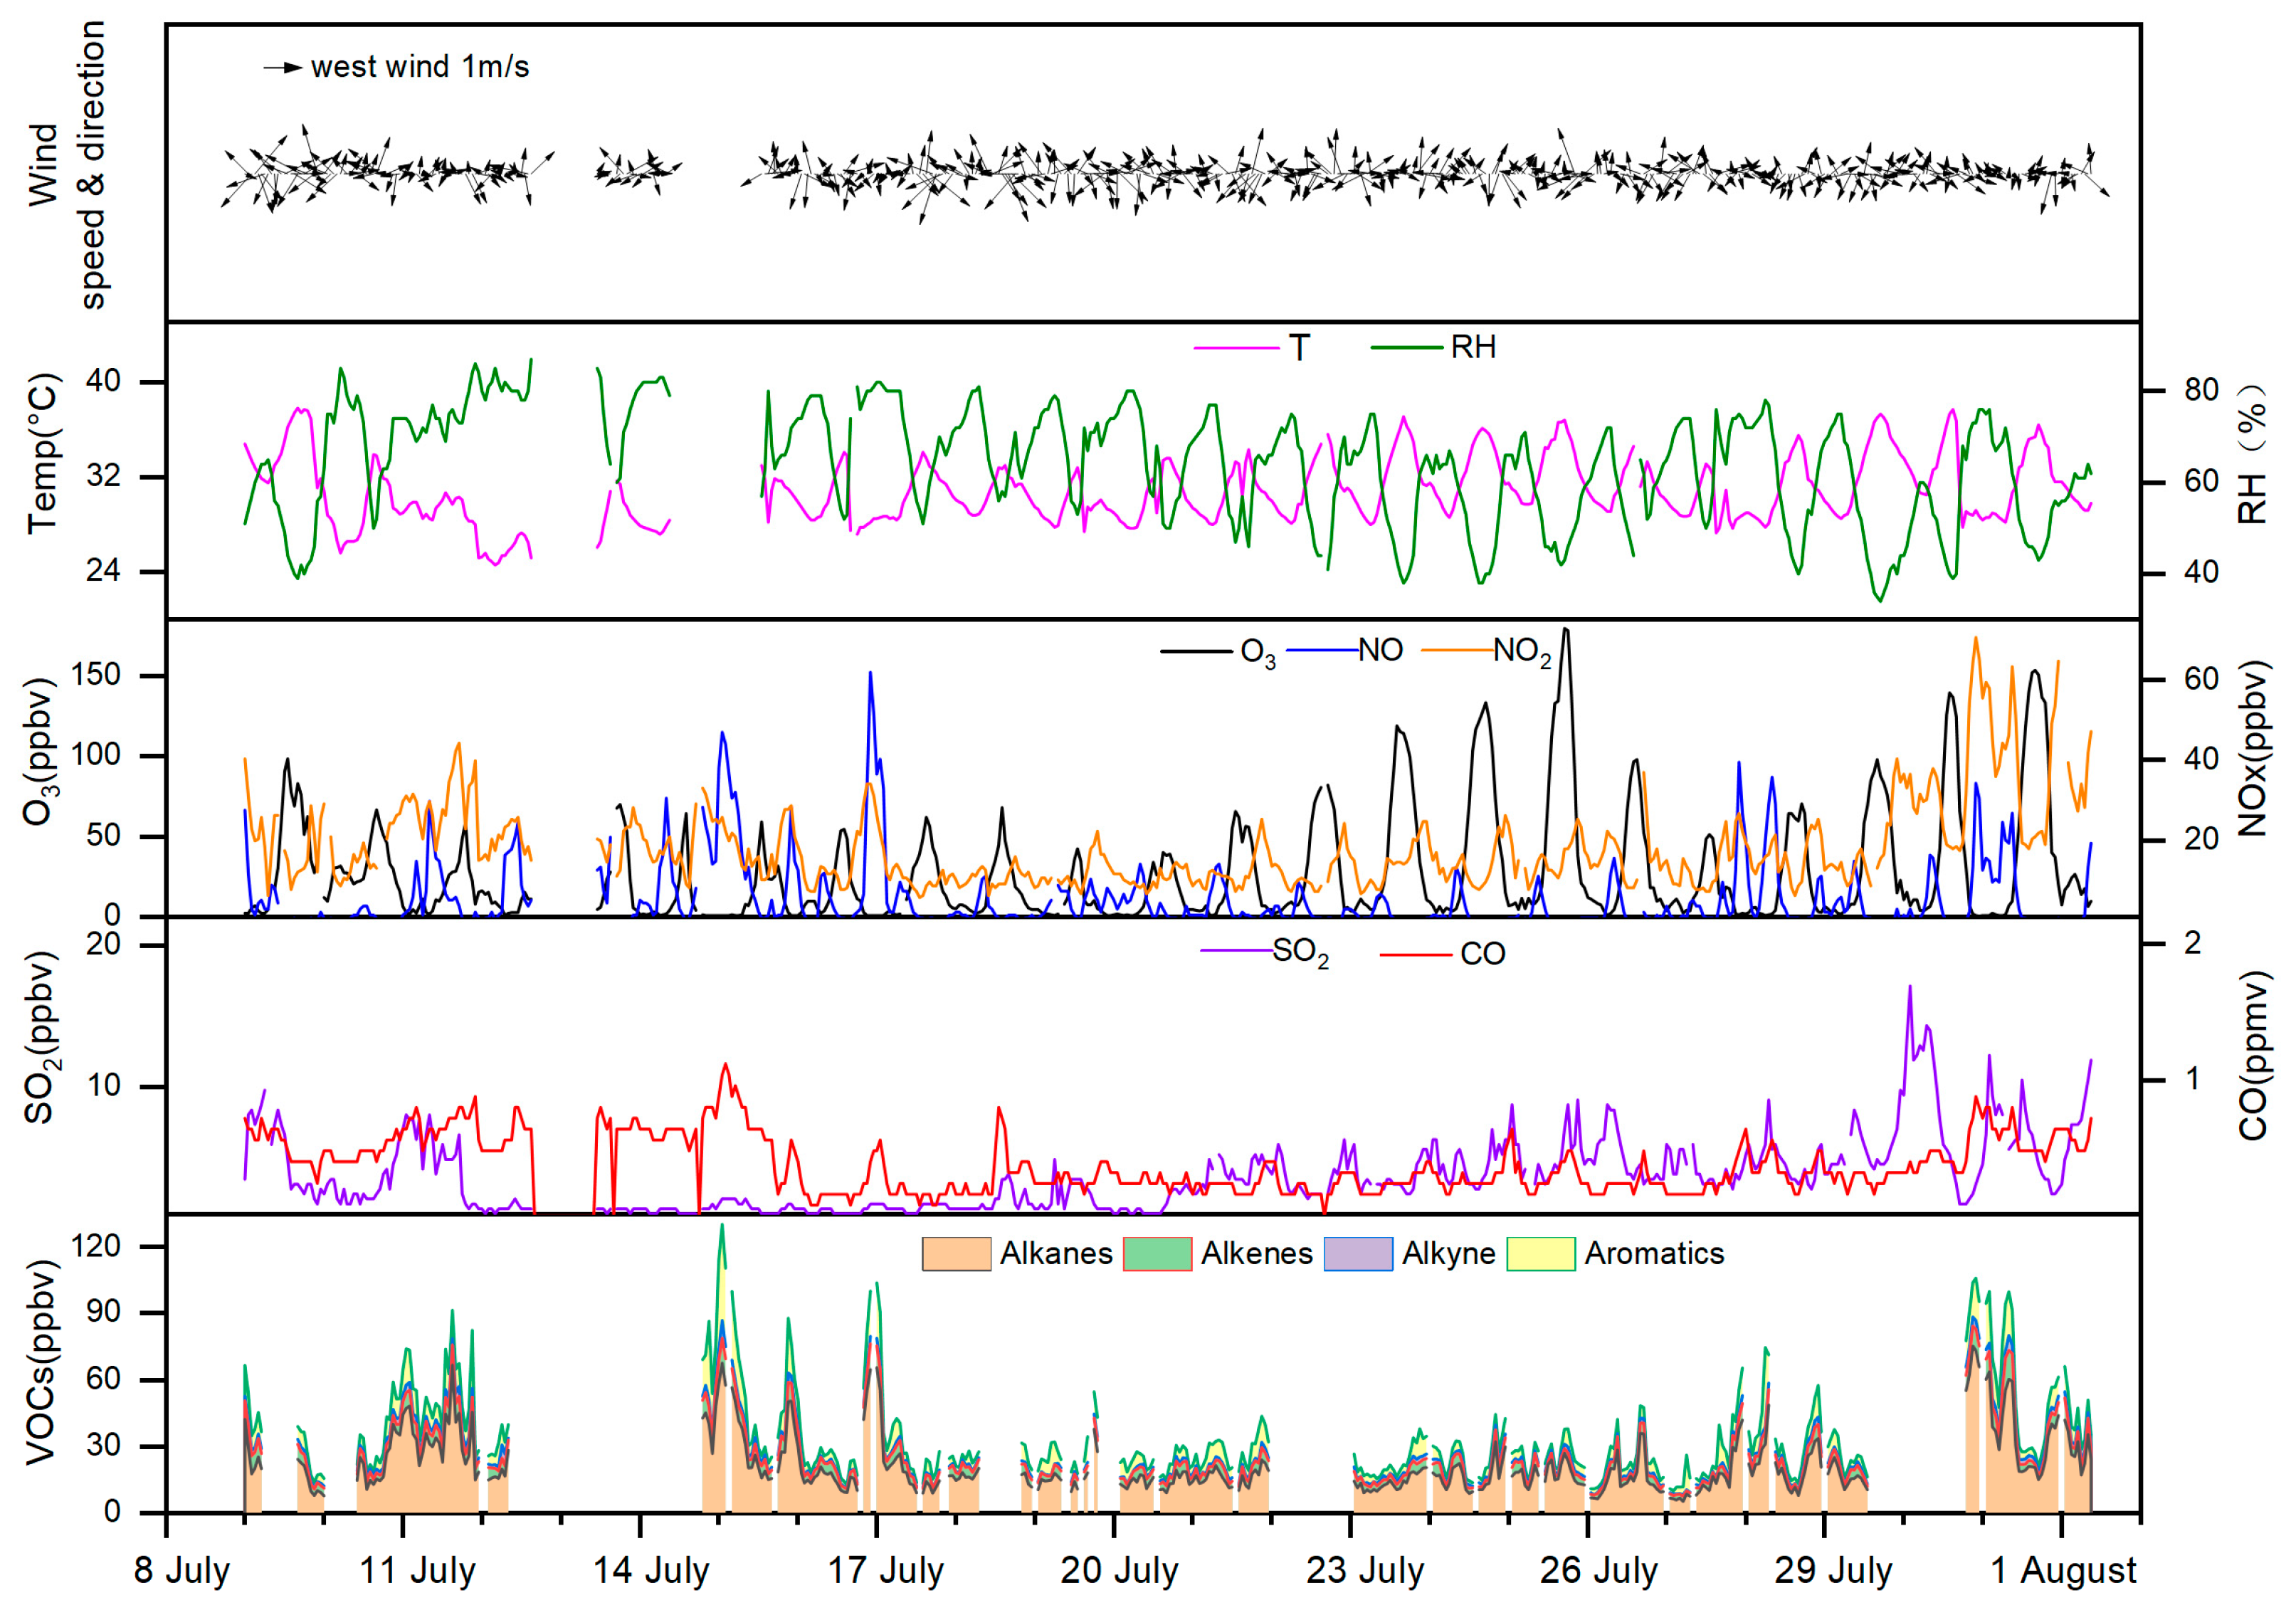Click the Alkyne purple legend swatch
The width and height of the screenshot is (2296, 1615).
[x=1357, y=1253]
